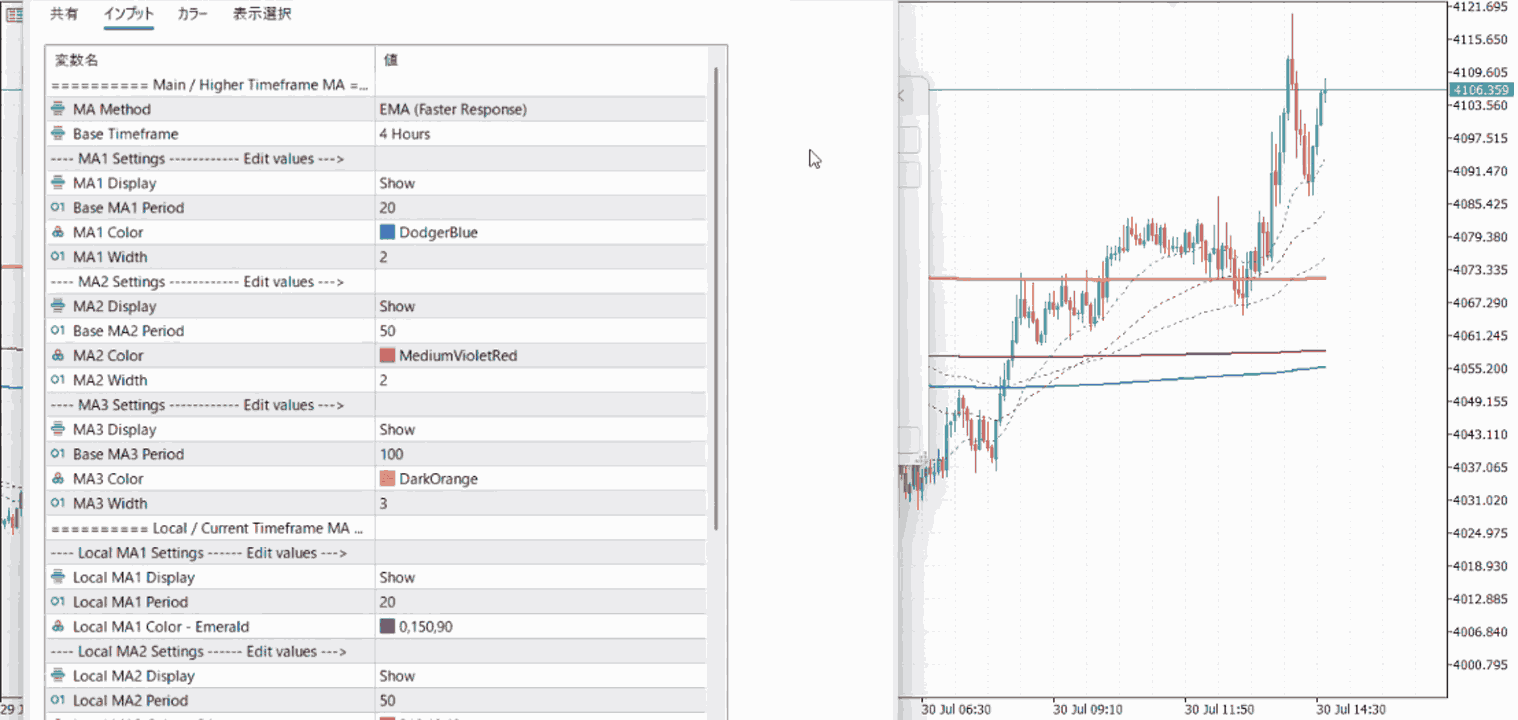The width and height of the screenshot is (1518, 720).
Task: Click the Base MA1 Period integer icon
Action: 59,208
